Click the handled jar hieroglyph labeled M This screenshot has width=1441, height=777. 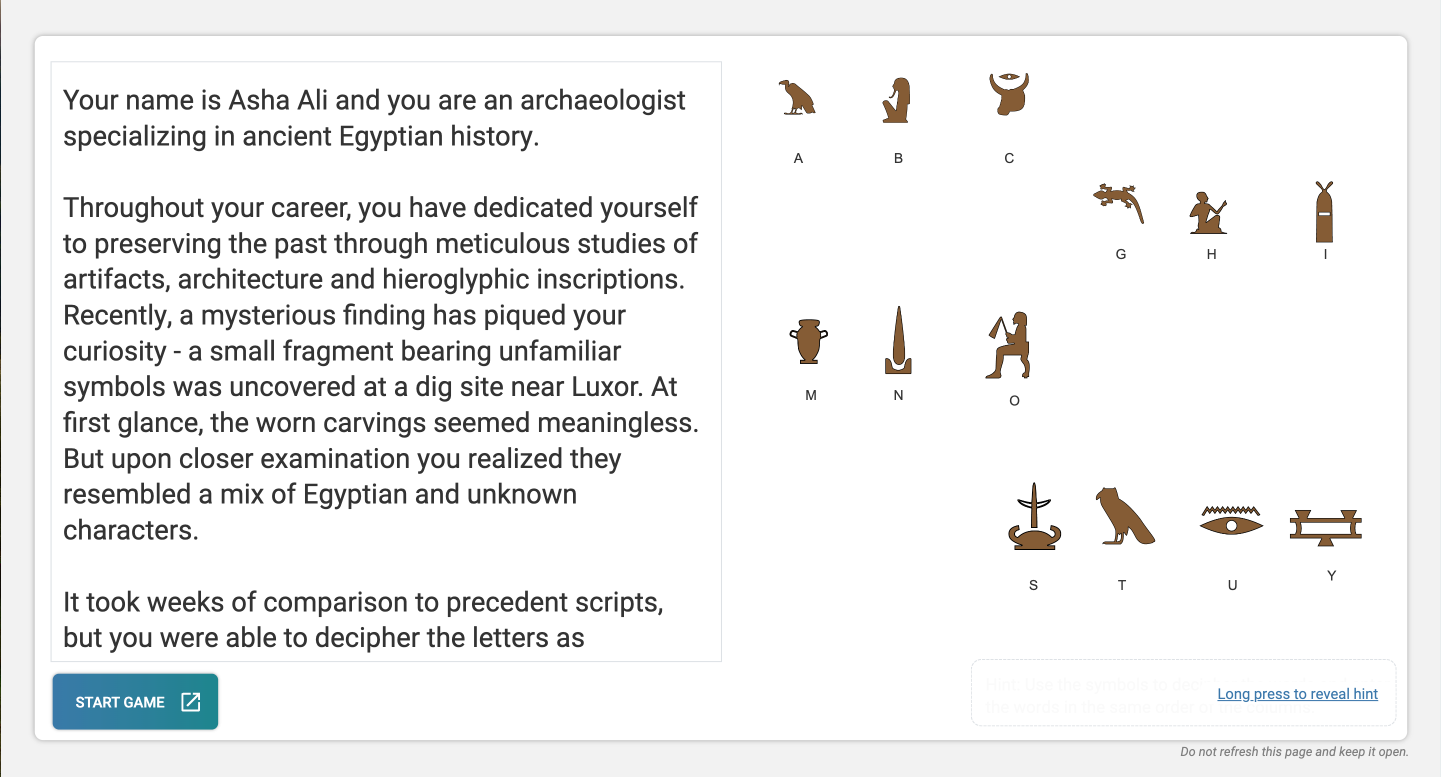click(809, 342)
